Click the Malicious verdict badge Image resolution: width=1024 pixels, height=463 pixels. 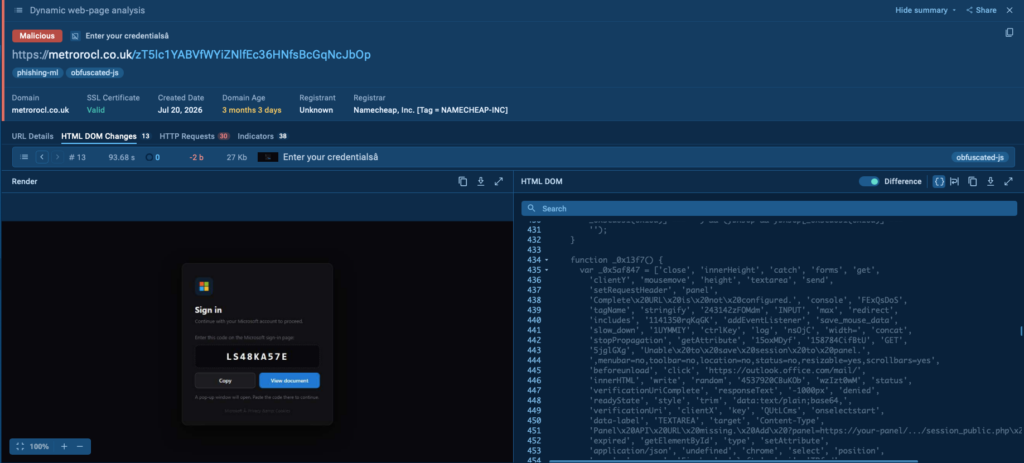(x=37, y=36)
